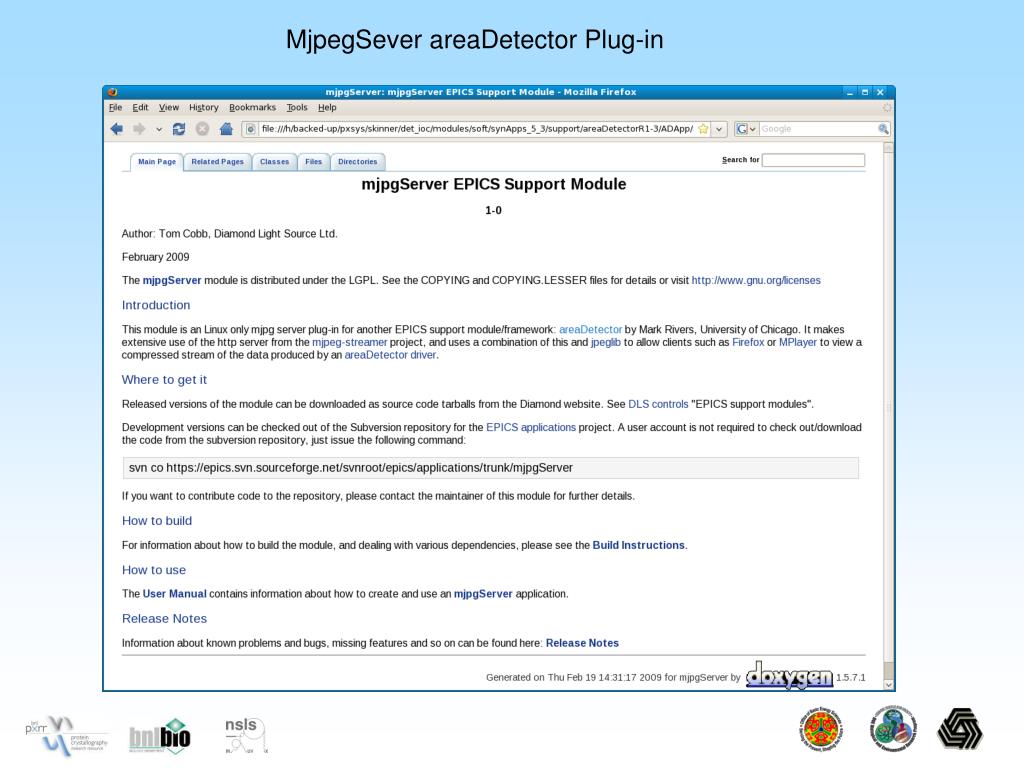Image resolution: width=1024 pixels, height=768 pixels.
Task: Open the DLS controls link
Action: point(658,404)
